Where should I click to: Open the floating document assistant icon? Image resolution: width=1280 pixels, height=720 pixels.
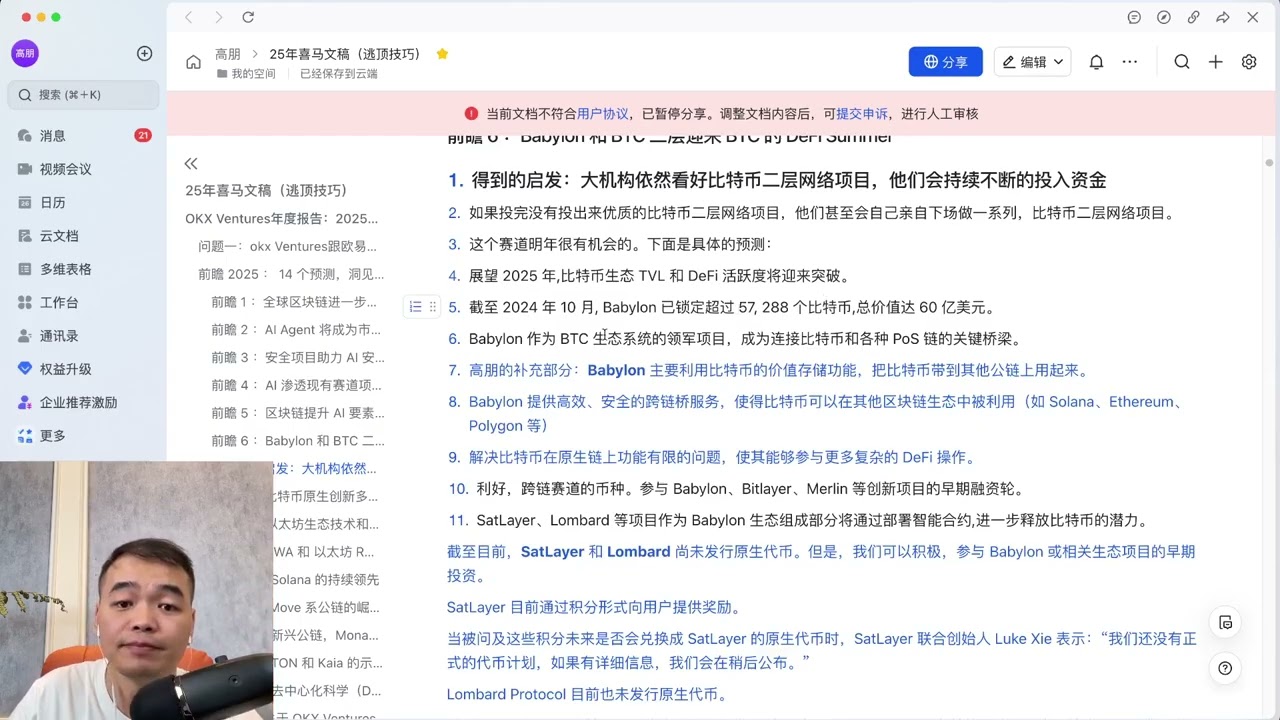(1225, 621)
